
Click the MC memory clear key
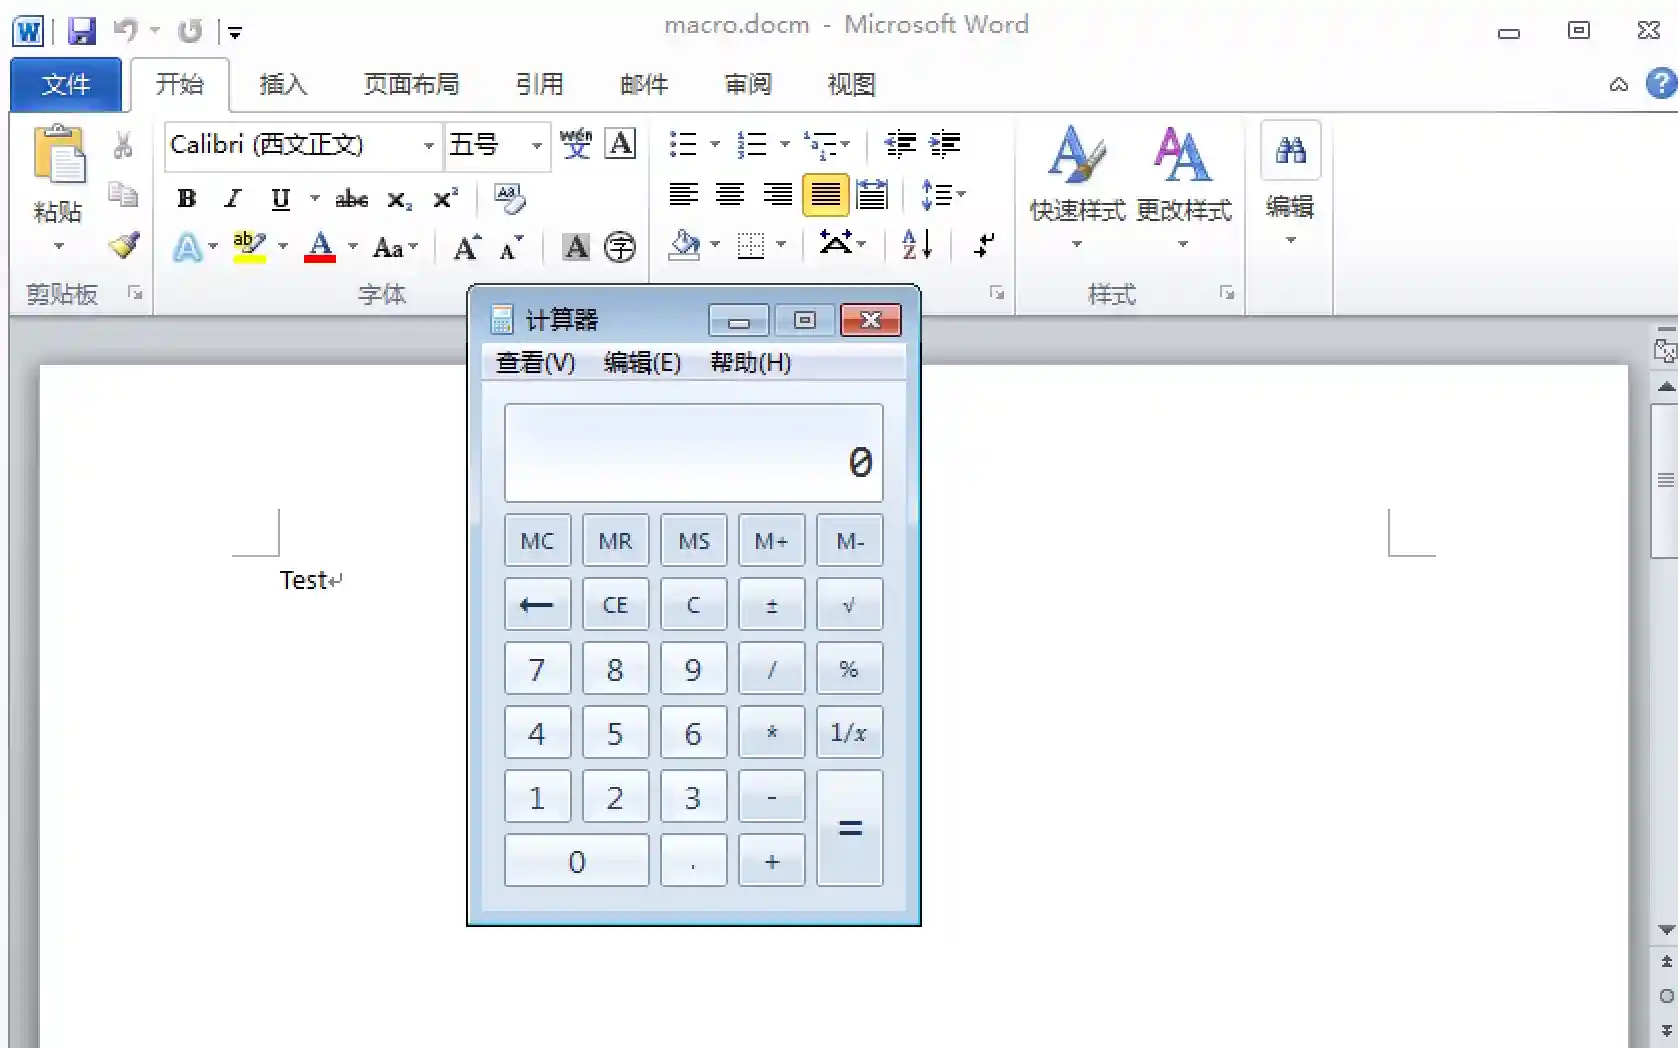[537, 541]
